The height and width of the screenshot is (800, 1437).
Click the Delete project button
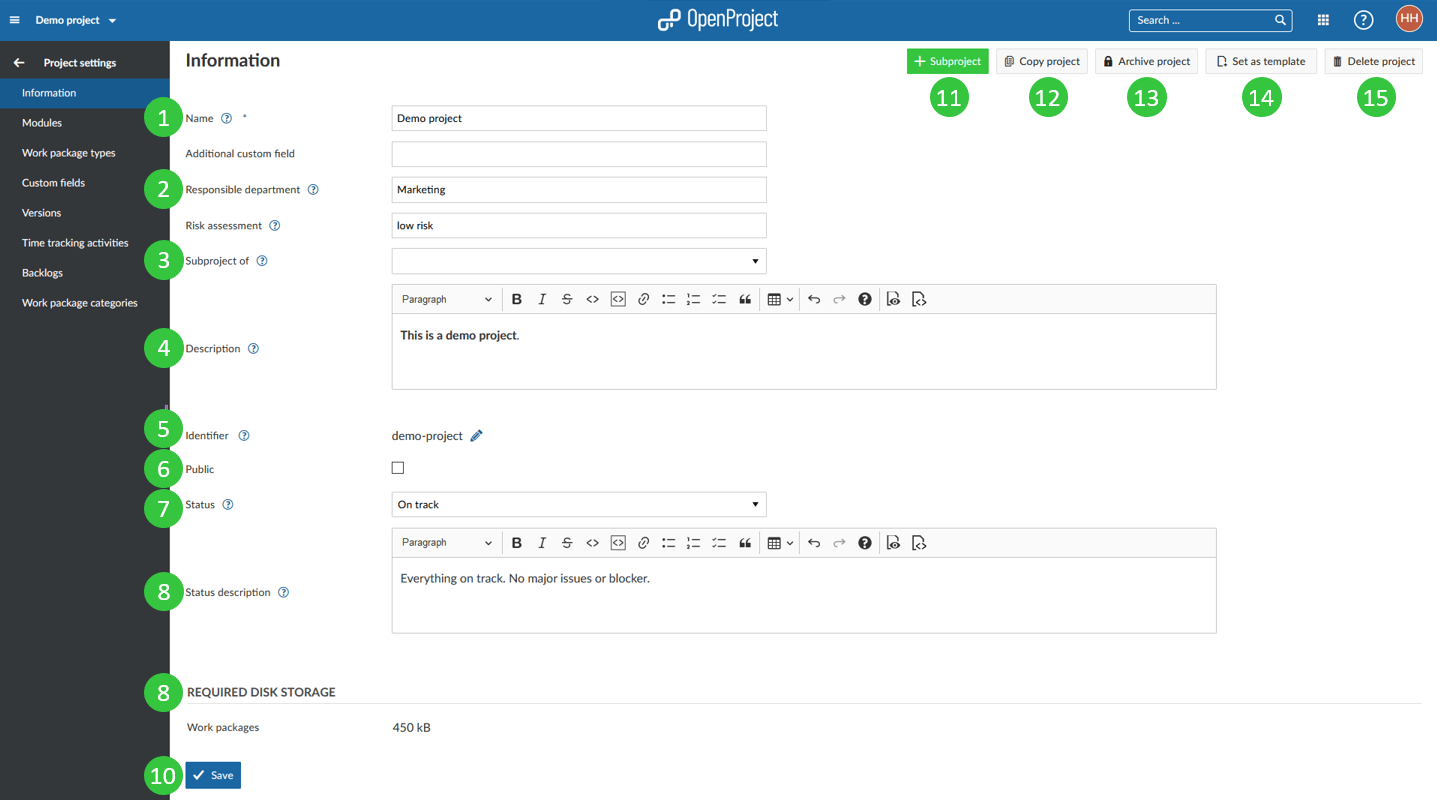coord(1373,61)
